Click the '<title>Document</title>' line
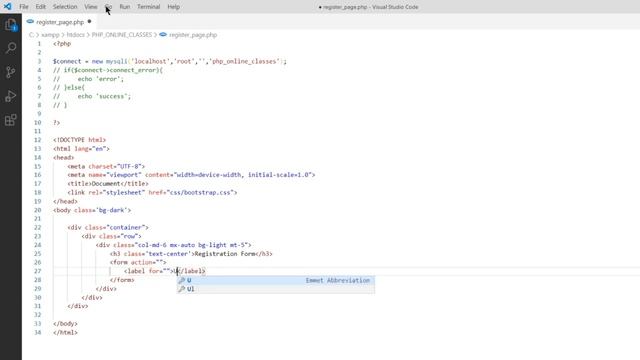640x360 pixels. coord(108,184)
